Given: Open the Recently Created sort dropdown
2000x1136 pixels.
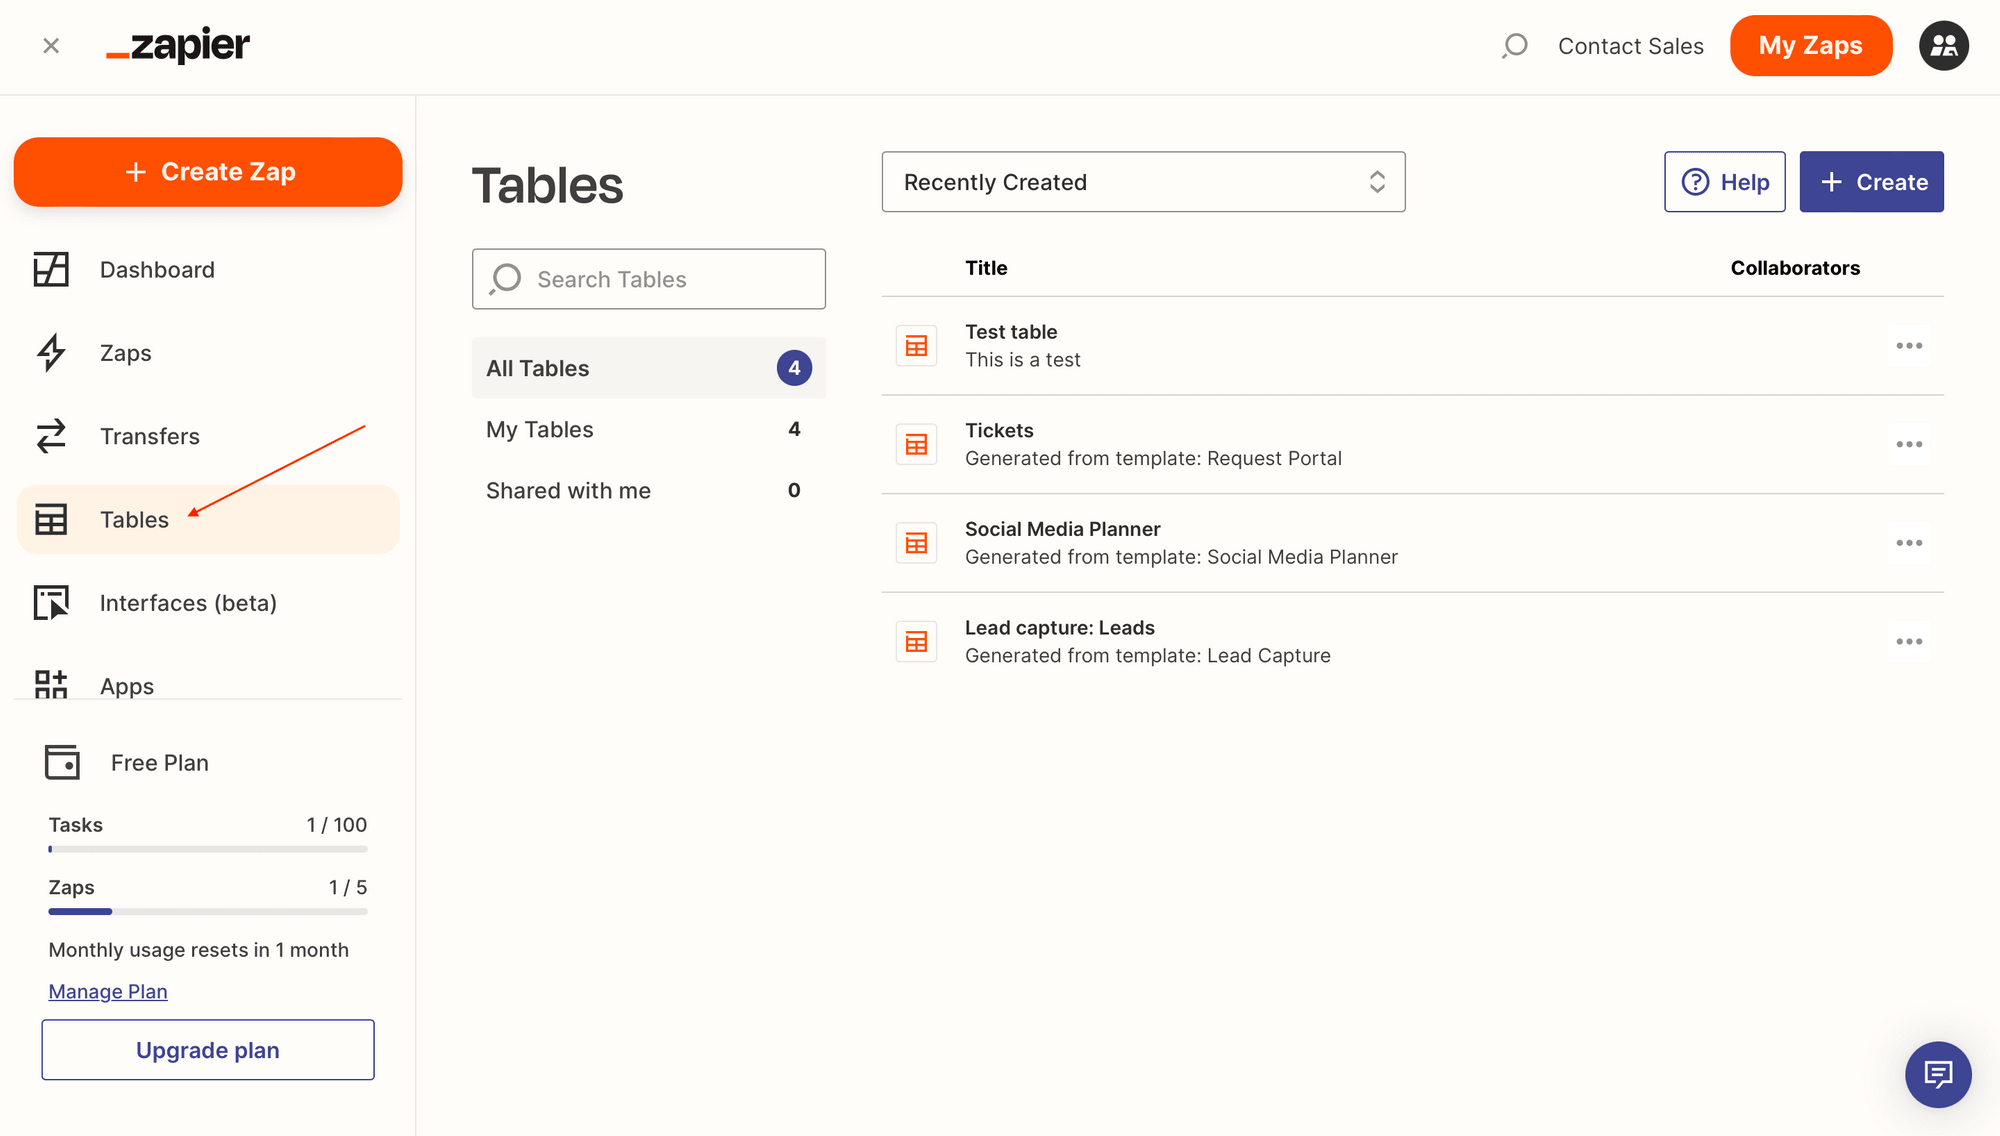Looking at the screenshot, I should tap(1143, 182).
